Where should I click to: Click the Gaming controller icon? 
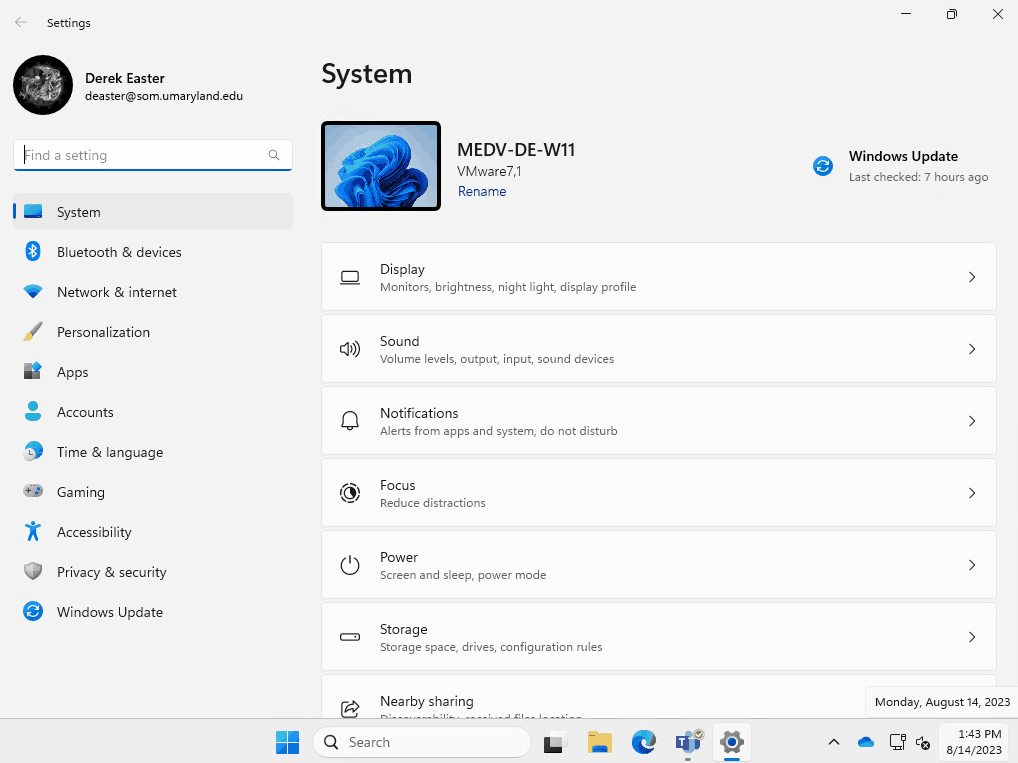click(x=33, y=492)
